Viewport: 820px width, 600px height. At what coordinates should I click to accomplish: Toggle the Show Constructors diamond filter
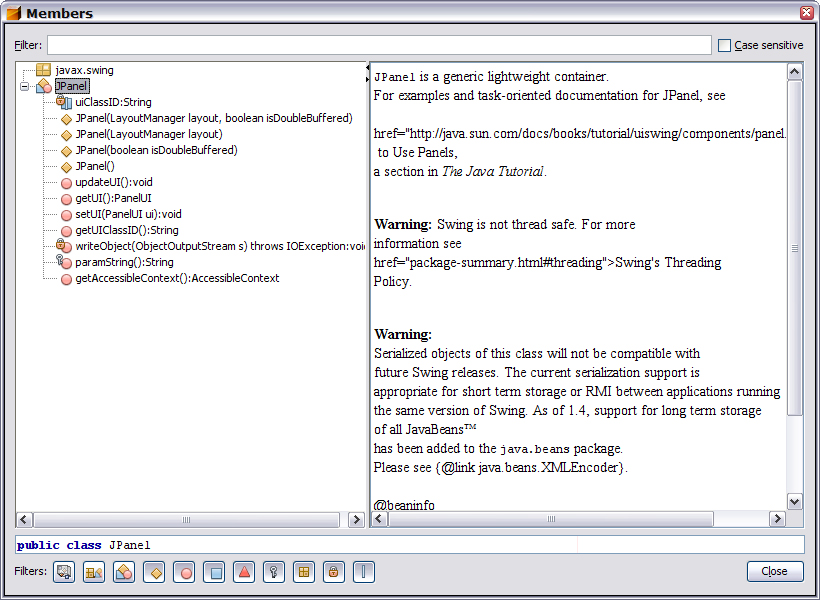[155, 572]
